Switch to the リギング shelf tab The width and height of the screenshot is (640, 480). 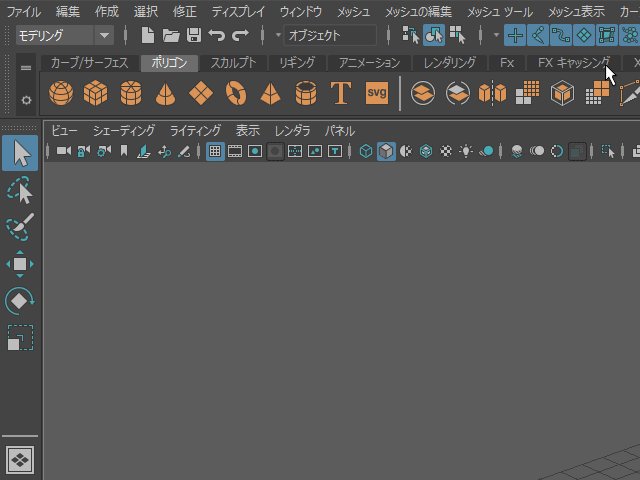click(x=297, y=63)
